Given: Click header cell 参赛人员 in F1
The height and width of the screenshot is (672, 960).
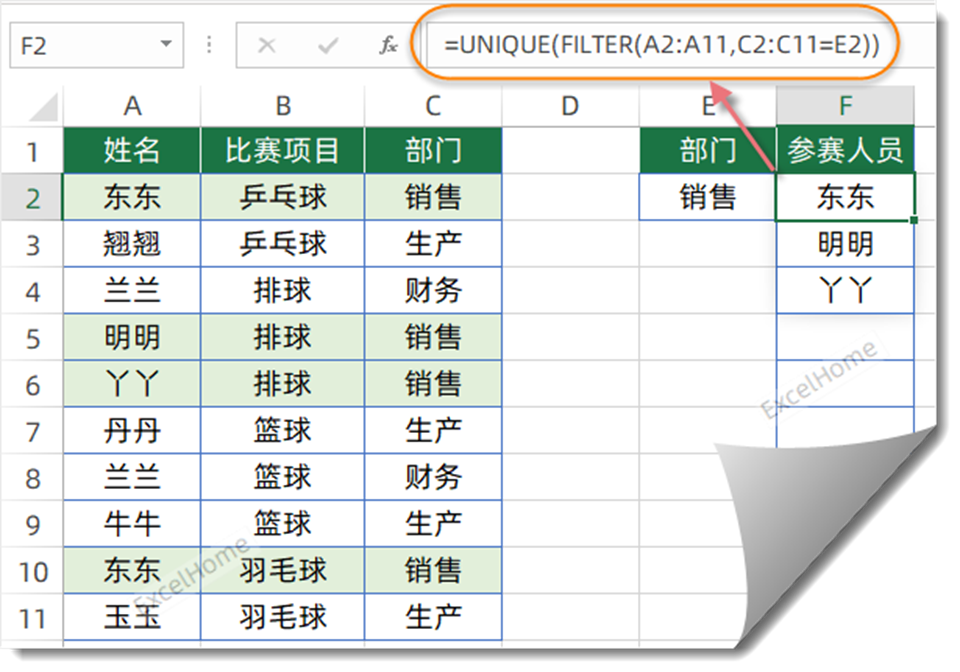Looking at the screenshot, I should coord(845,151).
